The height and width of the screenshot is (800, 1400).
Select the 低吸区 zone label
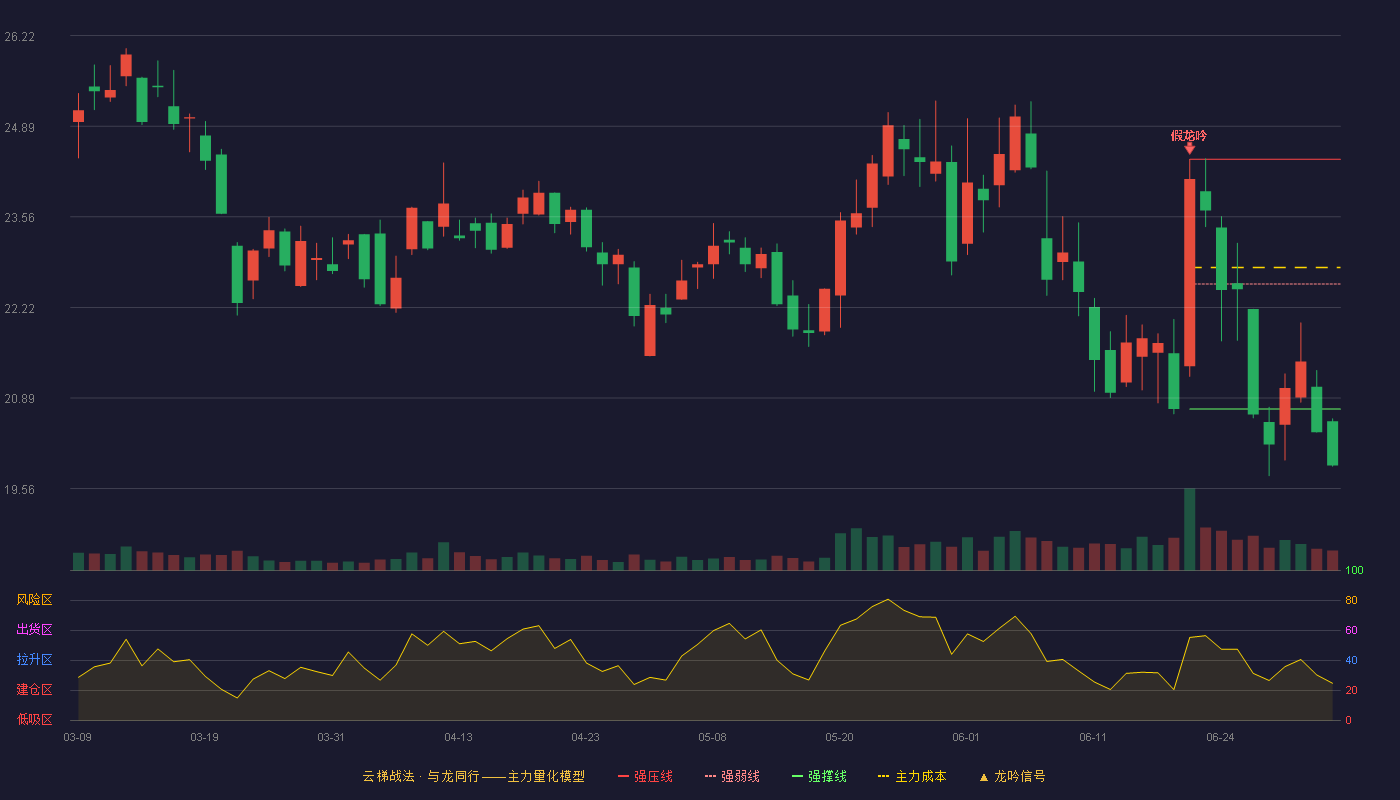(34, 719)
